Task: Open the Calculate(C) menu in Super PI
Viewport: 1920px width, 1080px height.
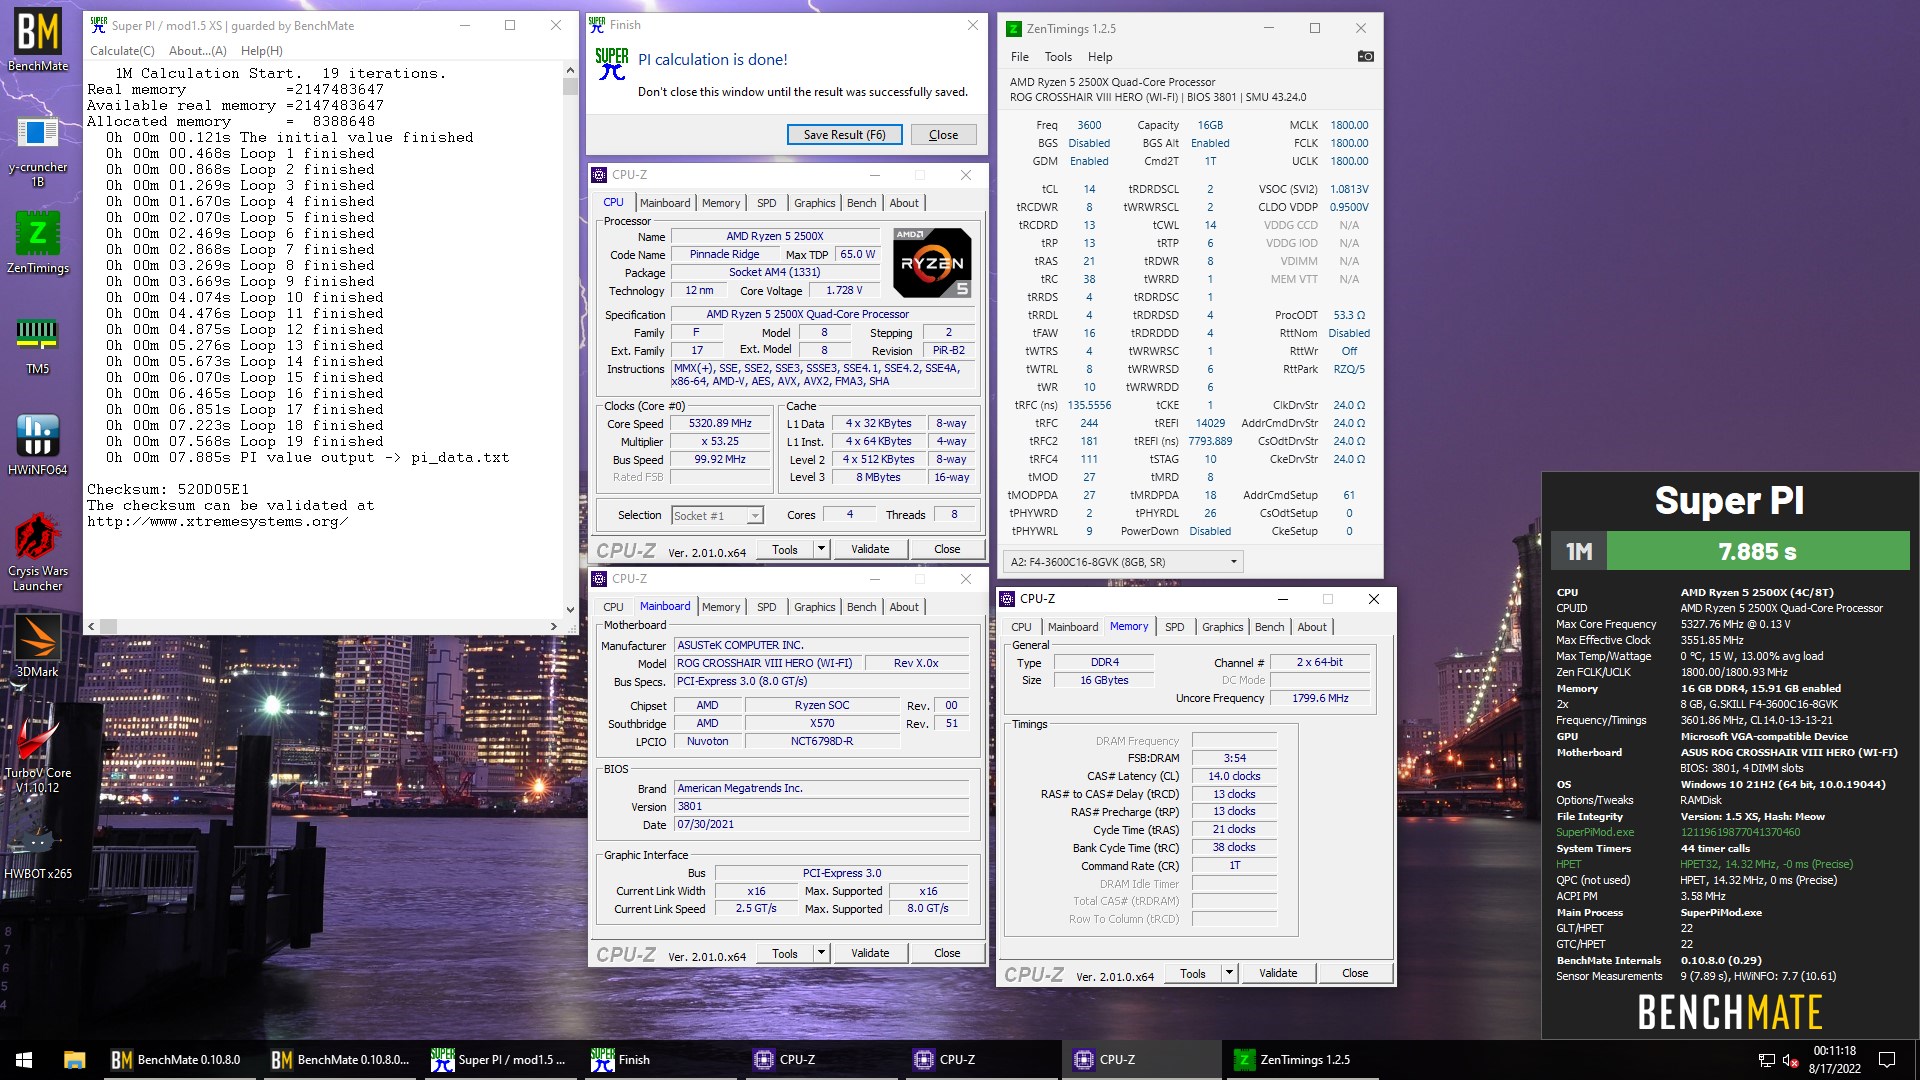Action: [122, 51]
